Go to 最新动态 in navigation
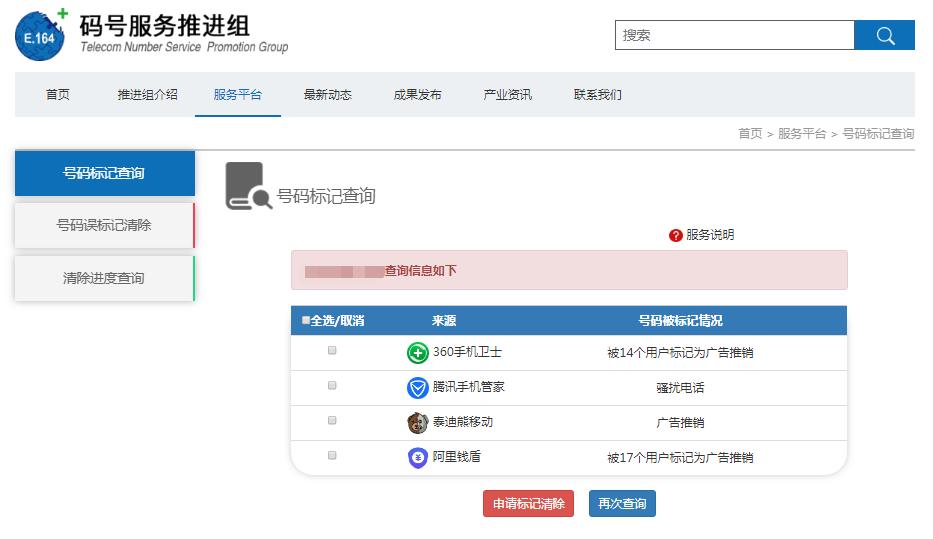This screenshot has width=933, height=539. tap(327, 95)
